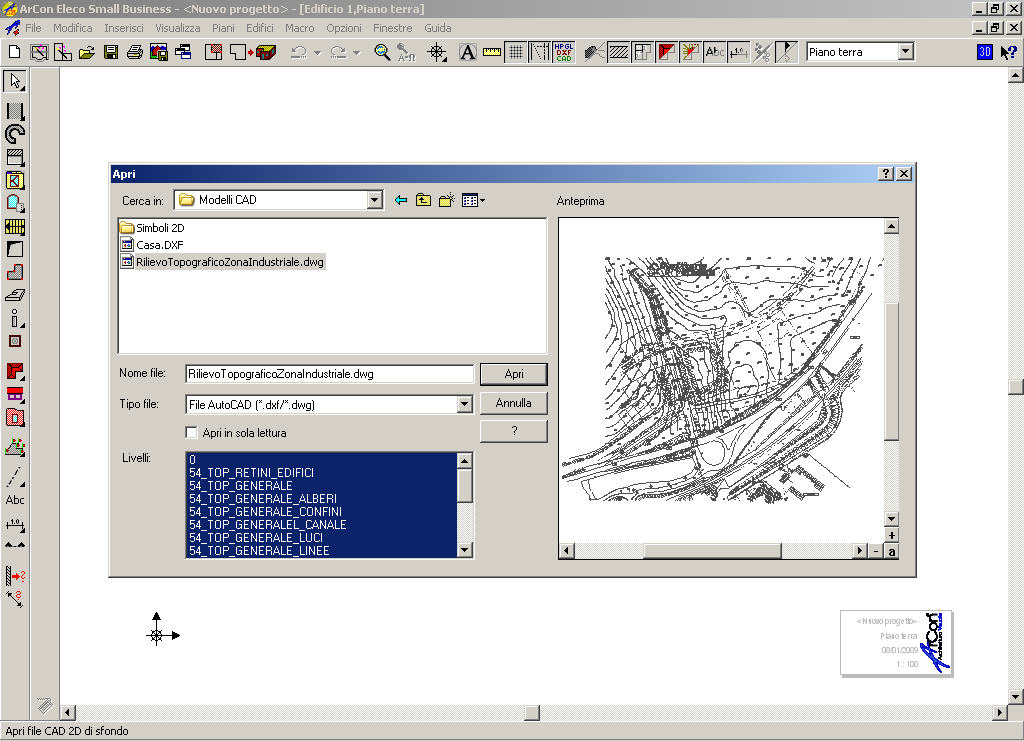Open the undo history dropdown arrow
The height and width of the screenshot is (741, 1024).
[317, 52]
